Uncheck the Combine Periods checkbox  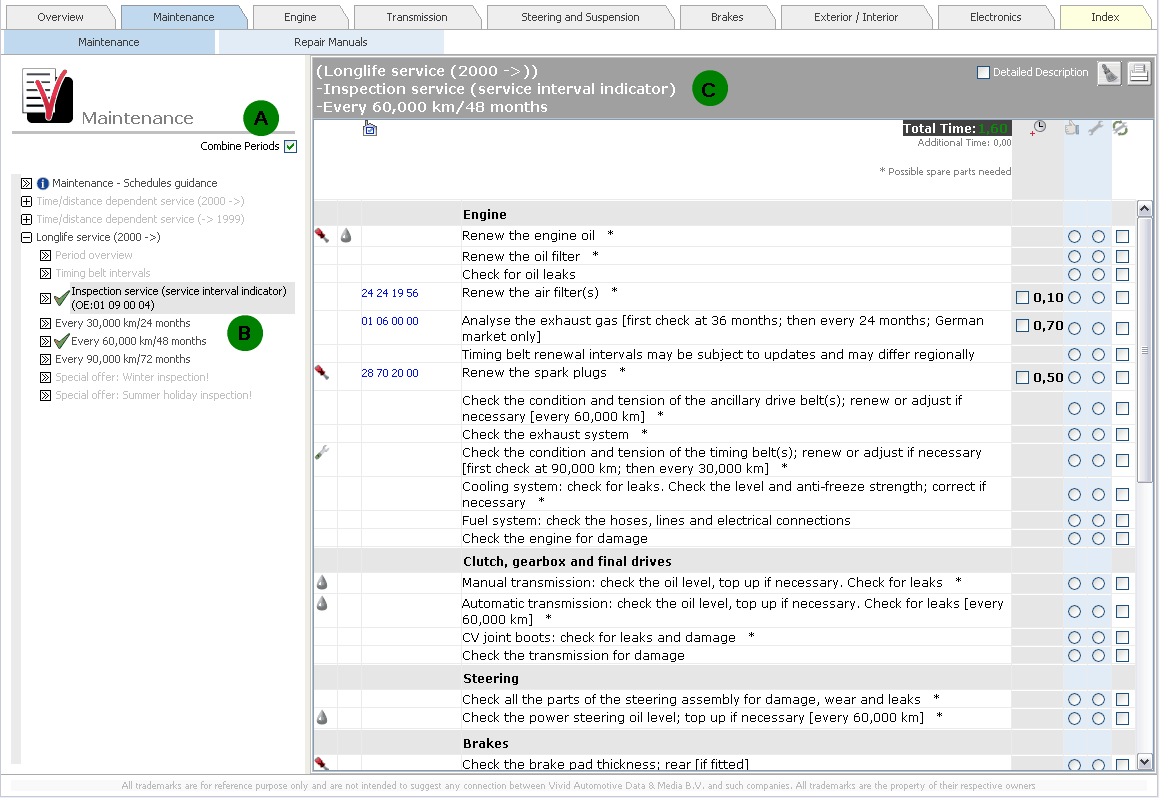pos(291,146)
